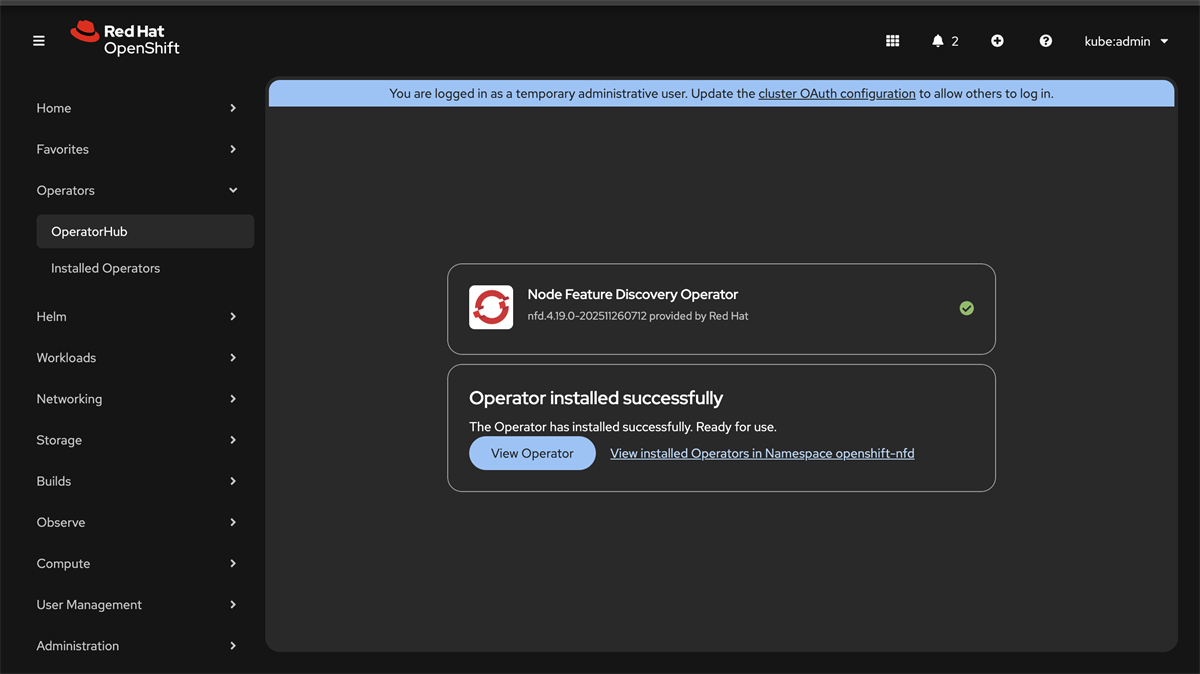Image resolution: width=1200 pixels, height=674 pixels.
Task: Open the application launcher grid icon
Action: (x=893, y=41)
